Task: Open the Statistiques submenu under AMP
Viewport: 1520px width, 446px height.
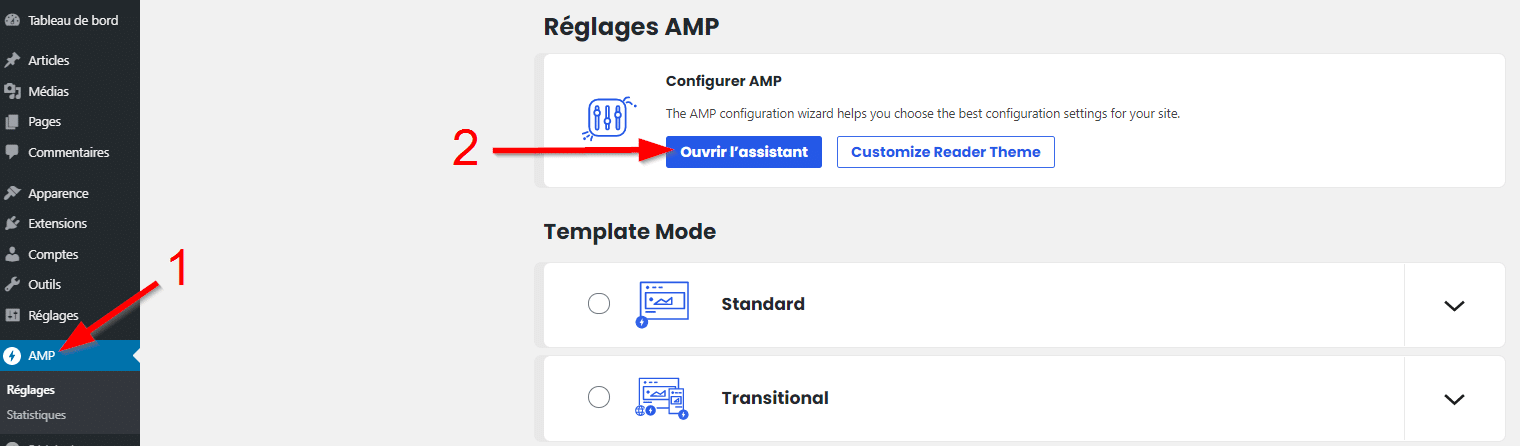Action: click(36, 415)
